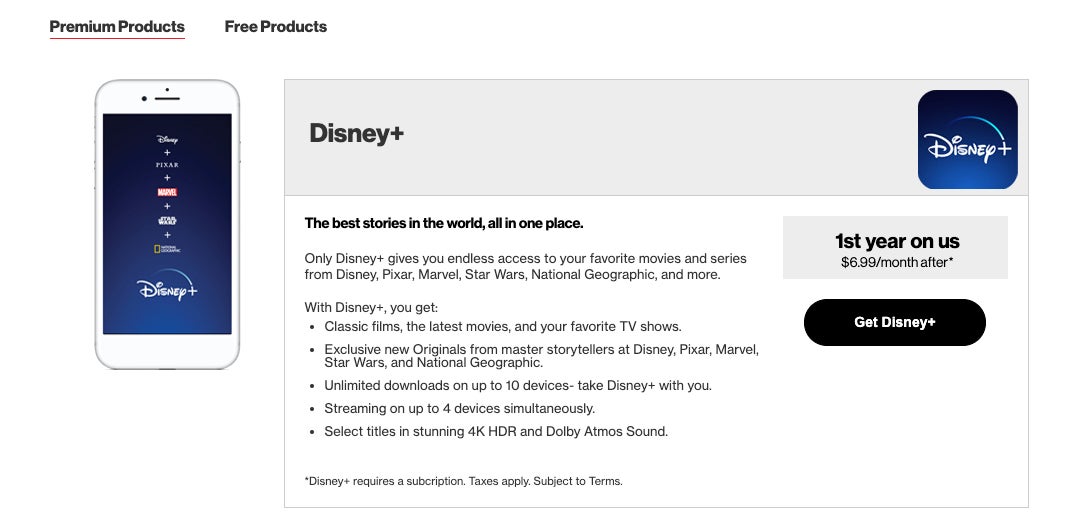
Task: Click the Get Disney+ button
Action: coord(894,322)
